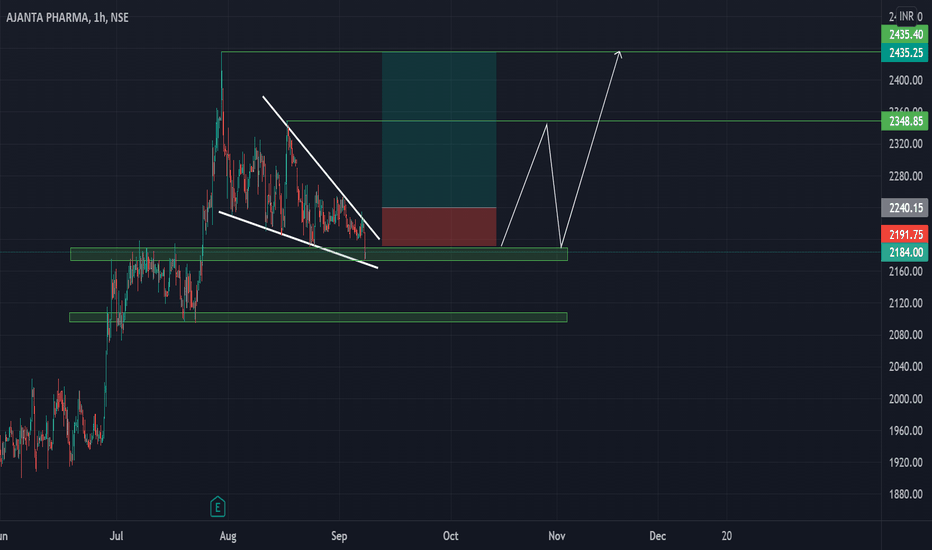Click the 2280.00 price scale value

tap(905, 176)
